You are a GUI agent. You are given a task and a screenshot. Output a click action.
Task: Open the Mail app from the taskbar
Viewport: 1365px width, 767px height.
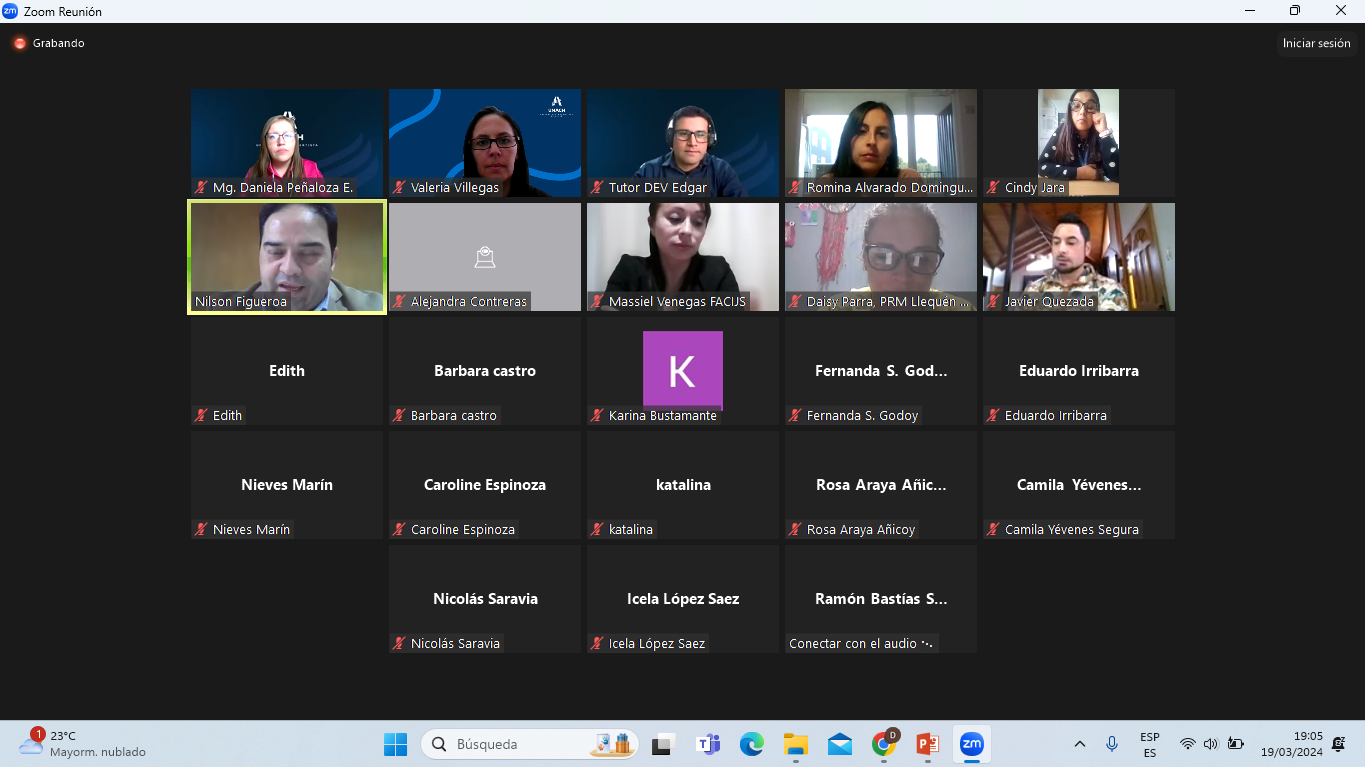840,744
